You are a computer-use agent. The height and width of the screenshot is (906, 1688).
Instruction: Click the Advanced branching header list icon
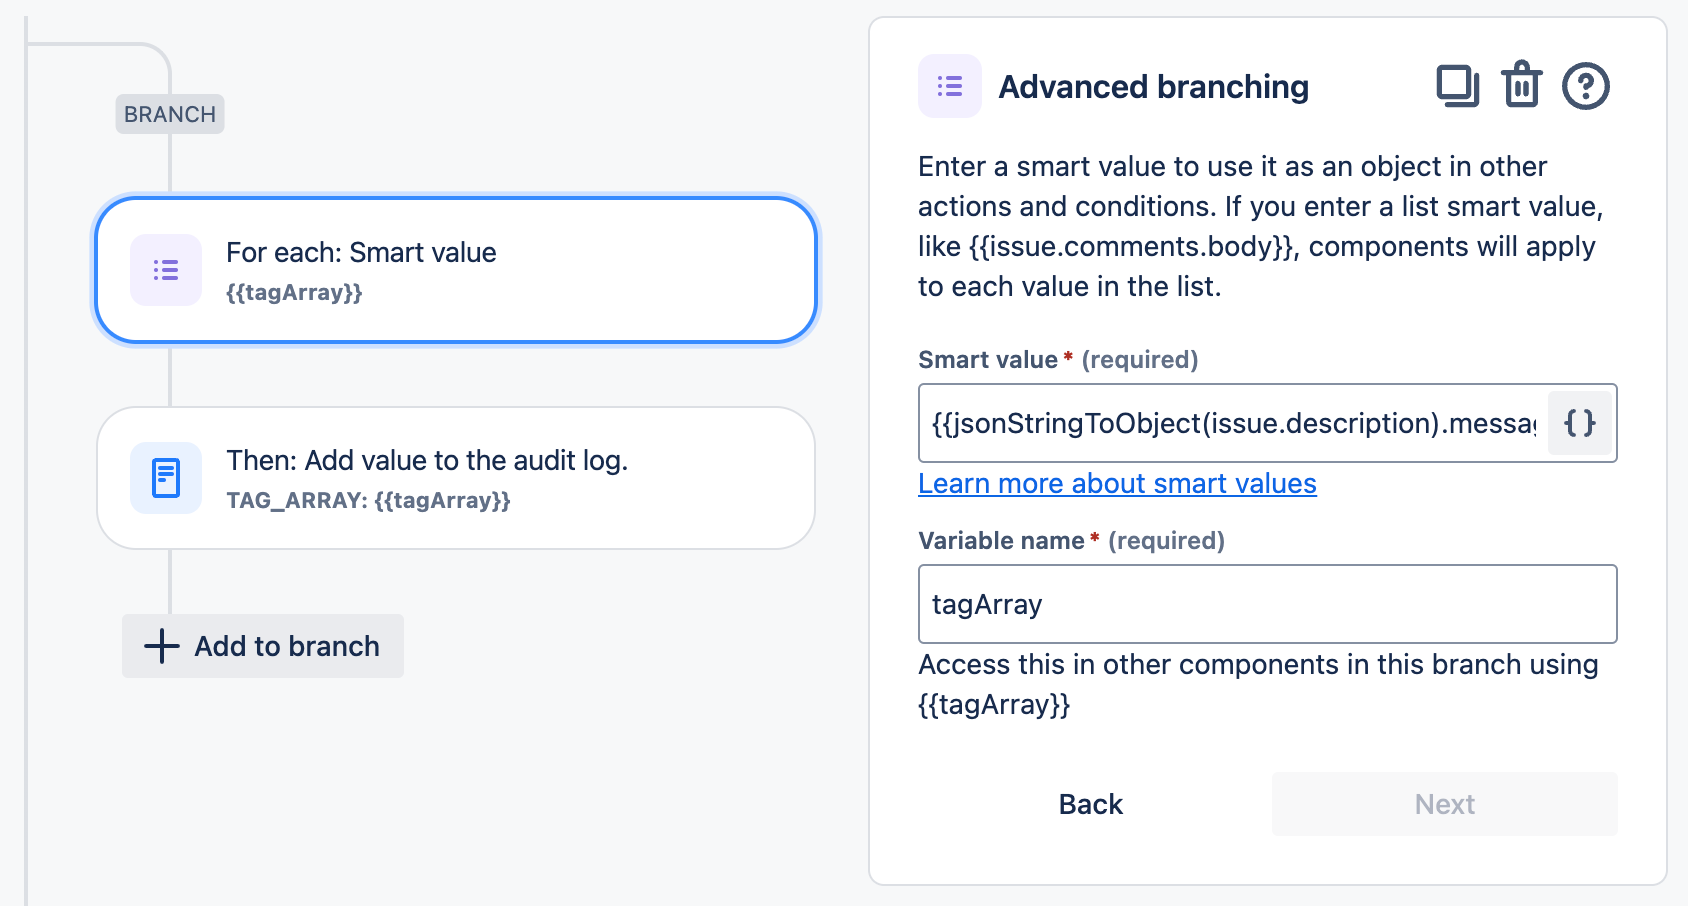click(x=949, y=86)
